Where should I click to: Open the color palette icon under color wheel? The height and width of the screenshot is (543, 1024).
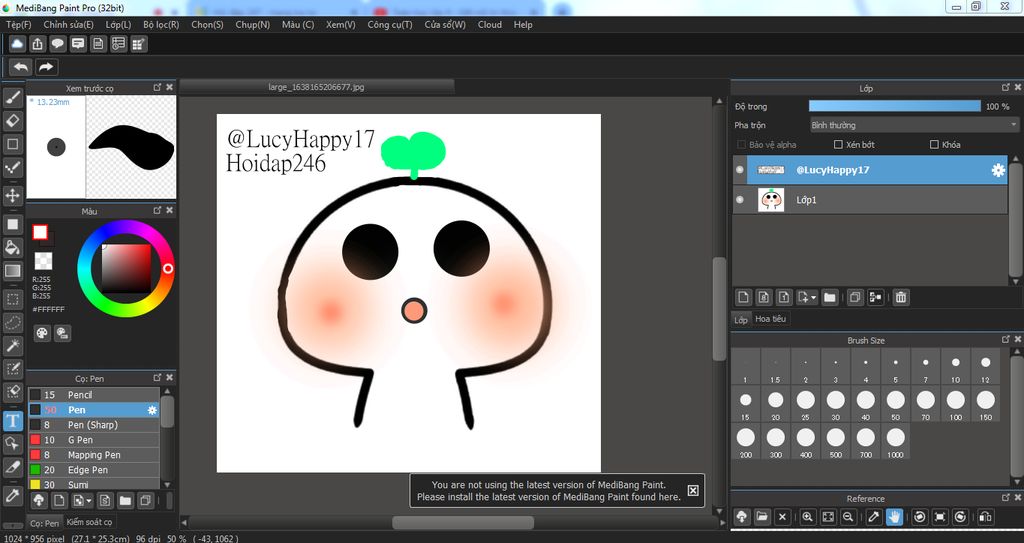(x=42, y=333)
